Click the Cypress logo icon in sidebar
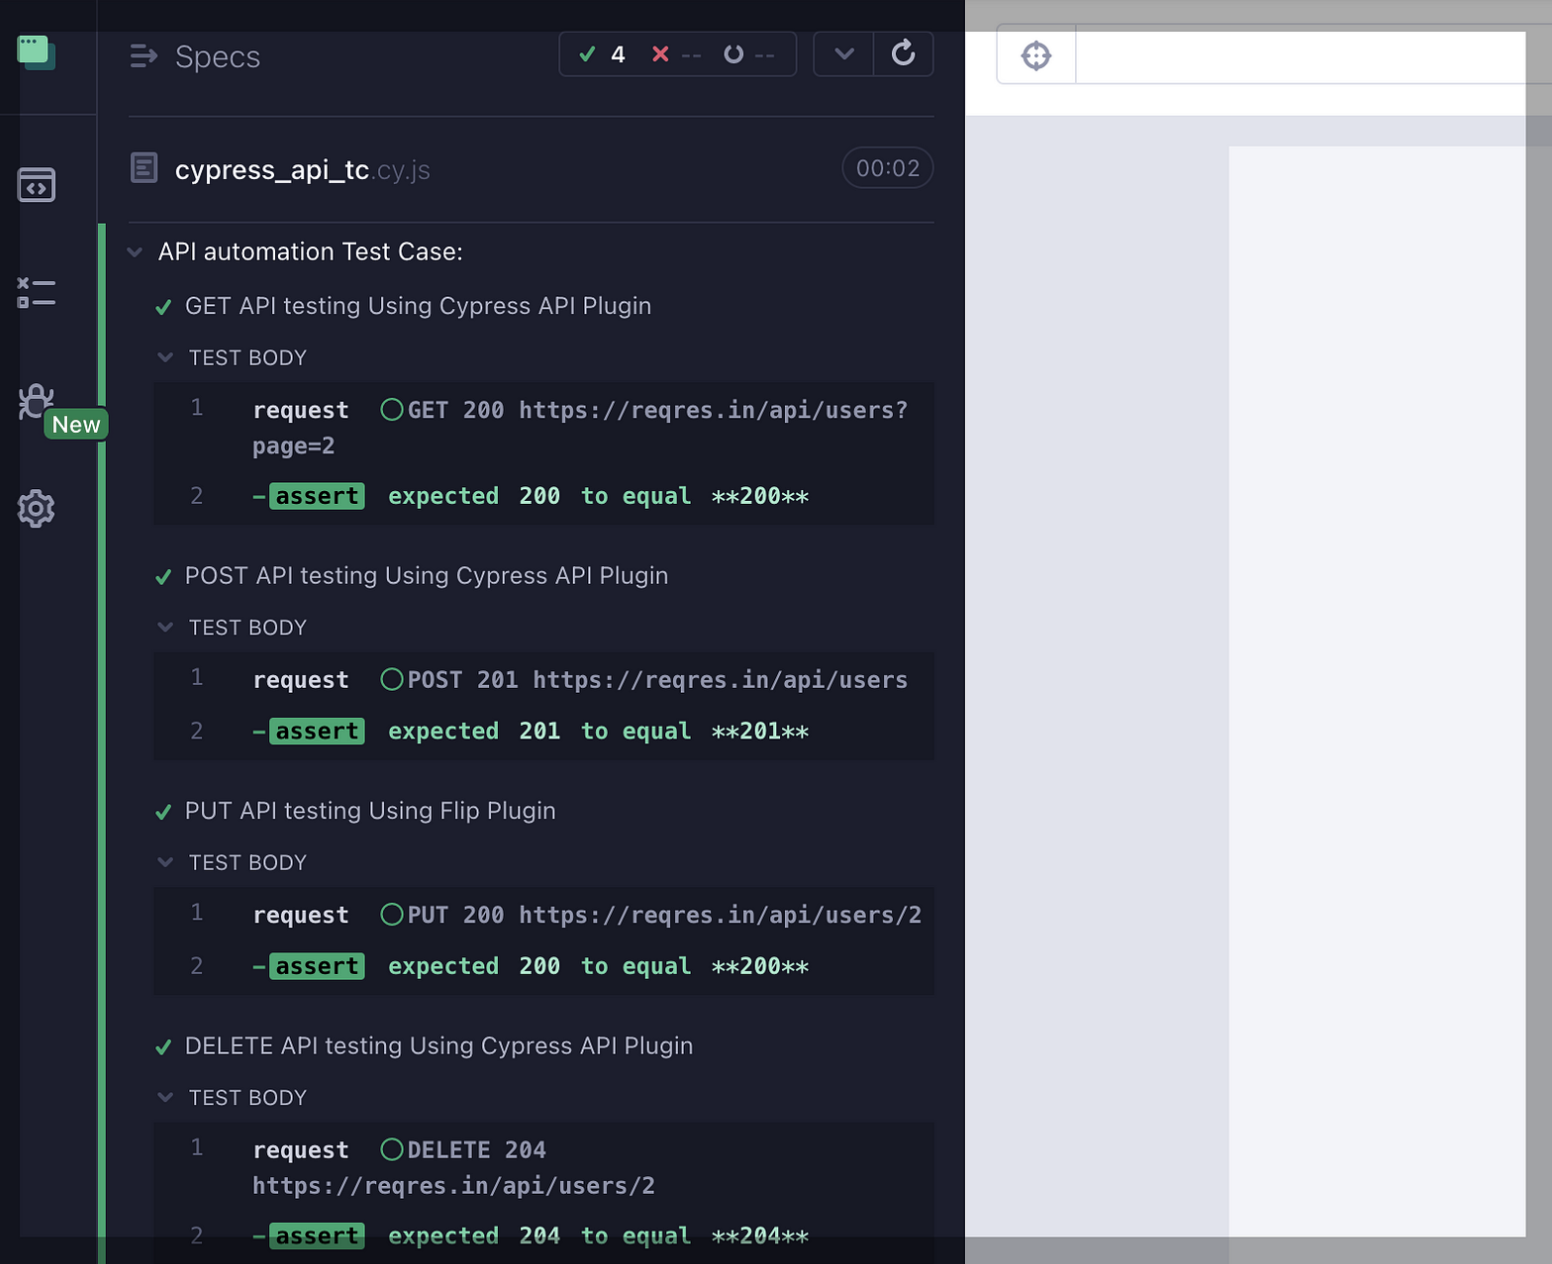The image size is (1552, 1264). tap(36, 52)
